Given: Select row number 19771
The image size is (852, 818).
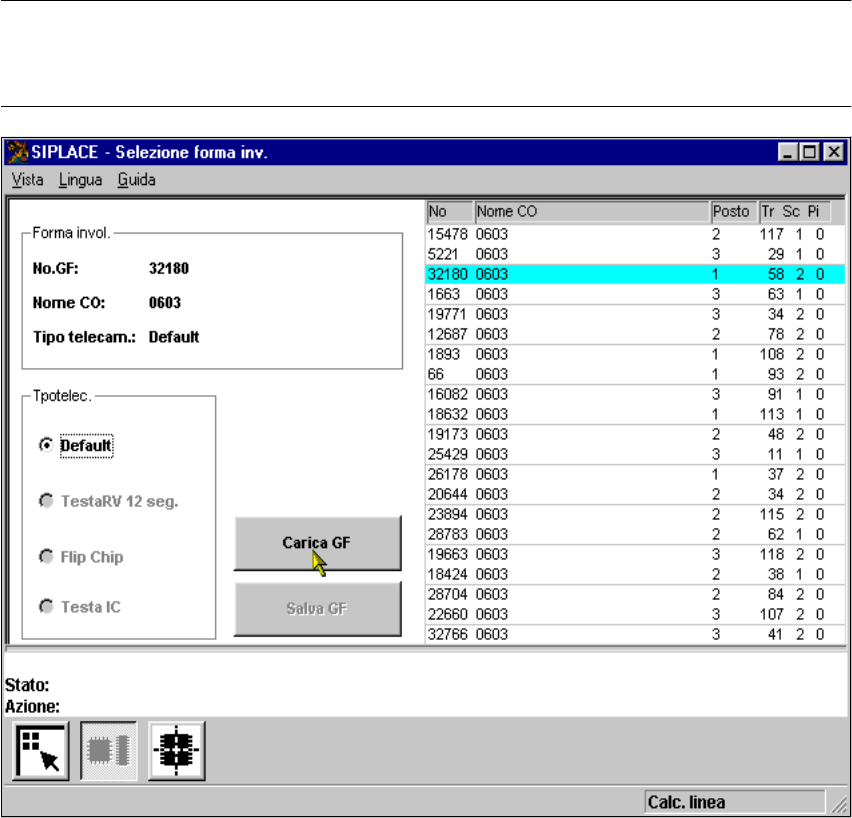Looking at the screenshot, I should (x=635, y=314).
